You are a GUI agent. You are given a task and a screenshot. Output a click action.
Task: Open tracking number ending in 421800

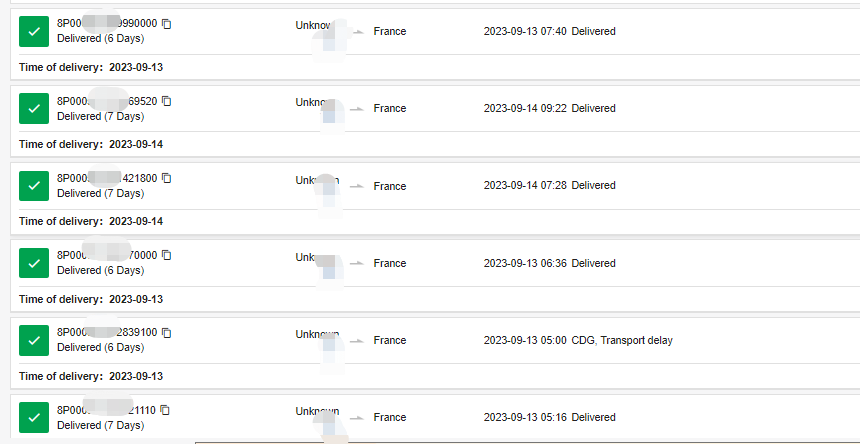point(107,178)
